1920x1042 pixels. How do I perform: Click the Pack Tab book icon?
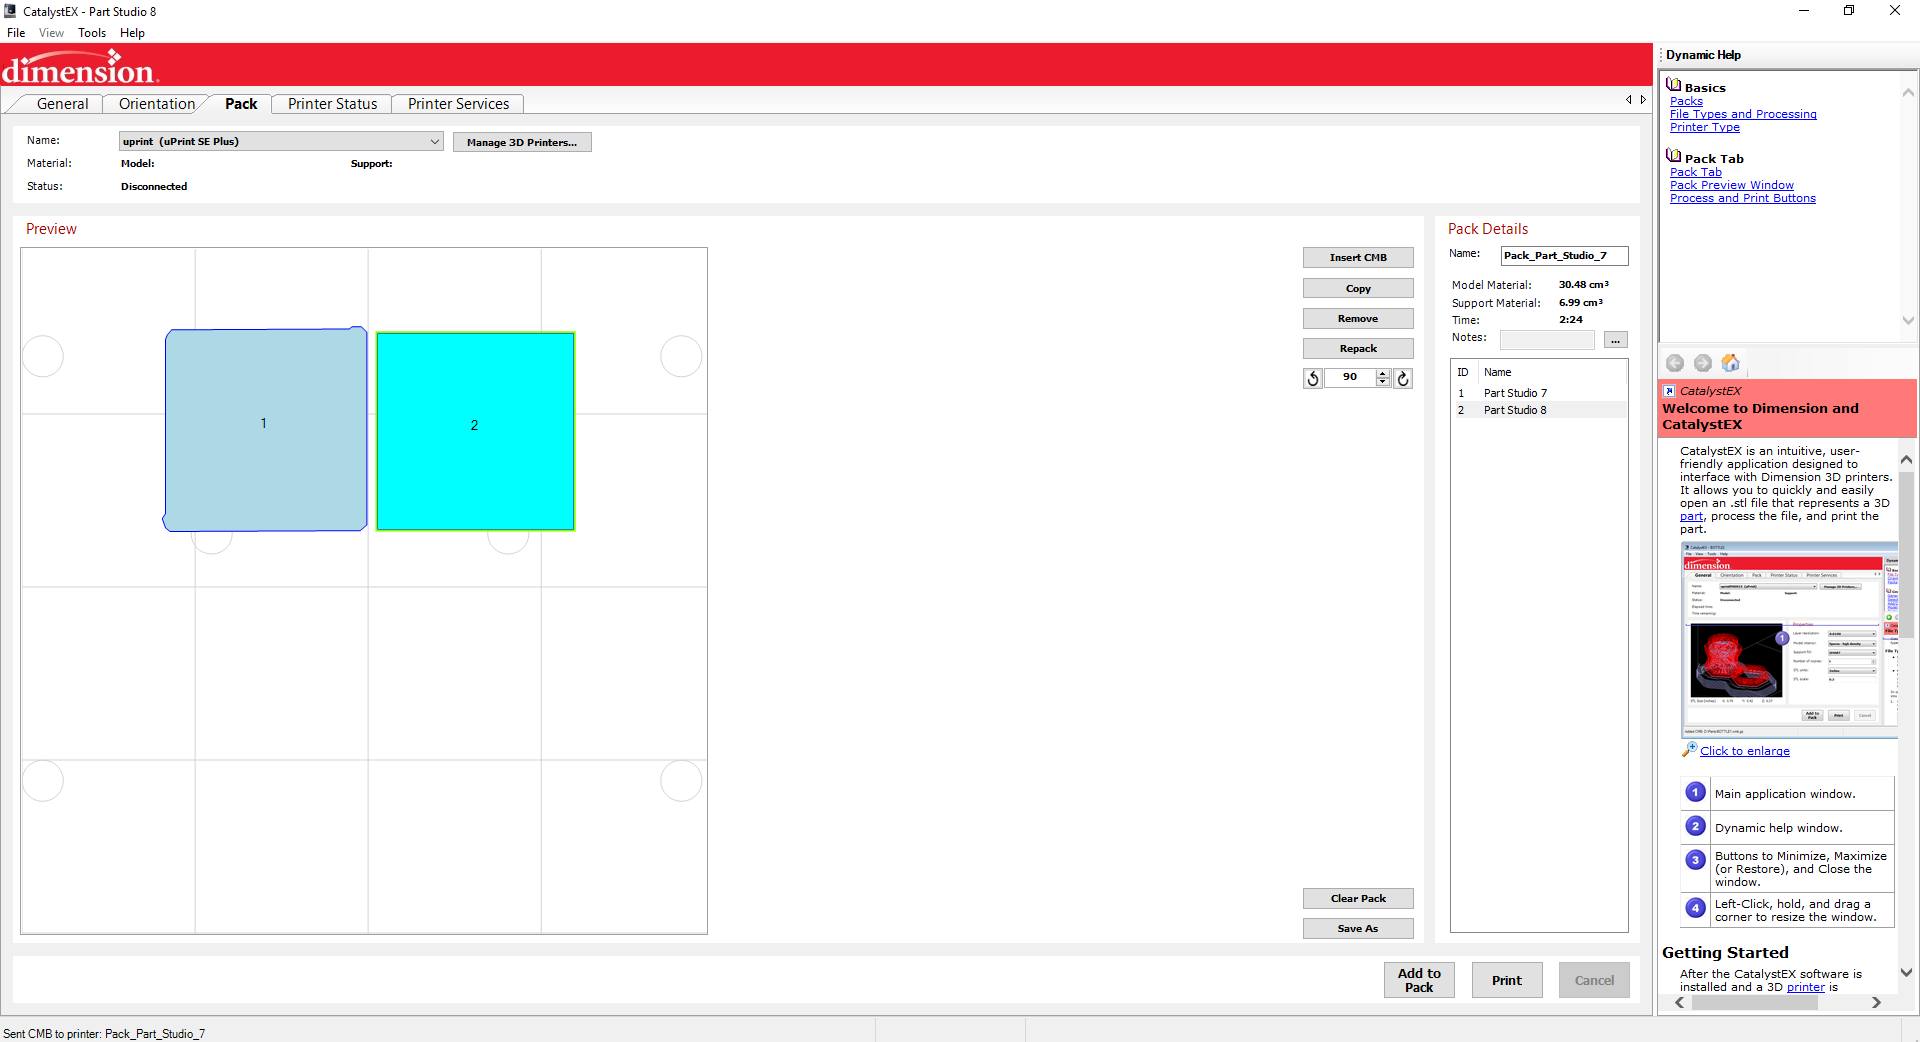(1674, 156)
